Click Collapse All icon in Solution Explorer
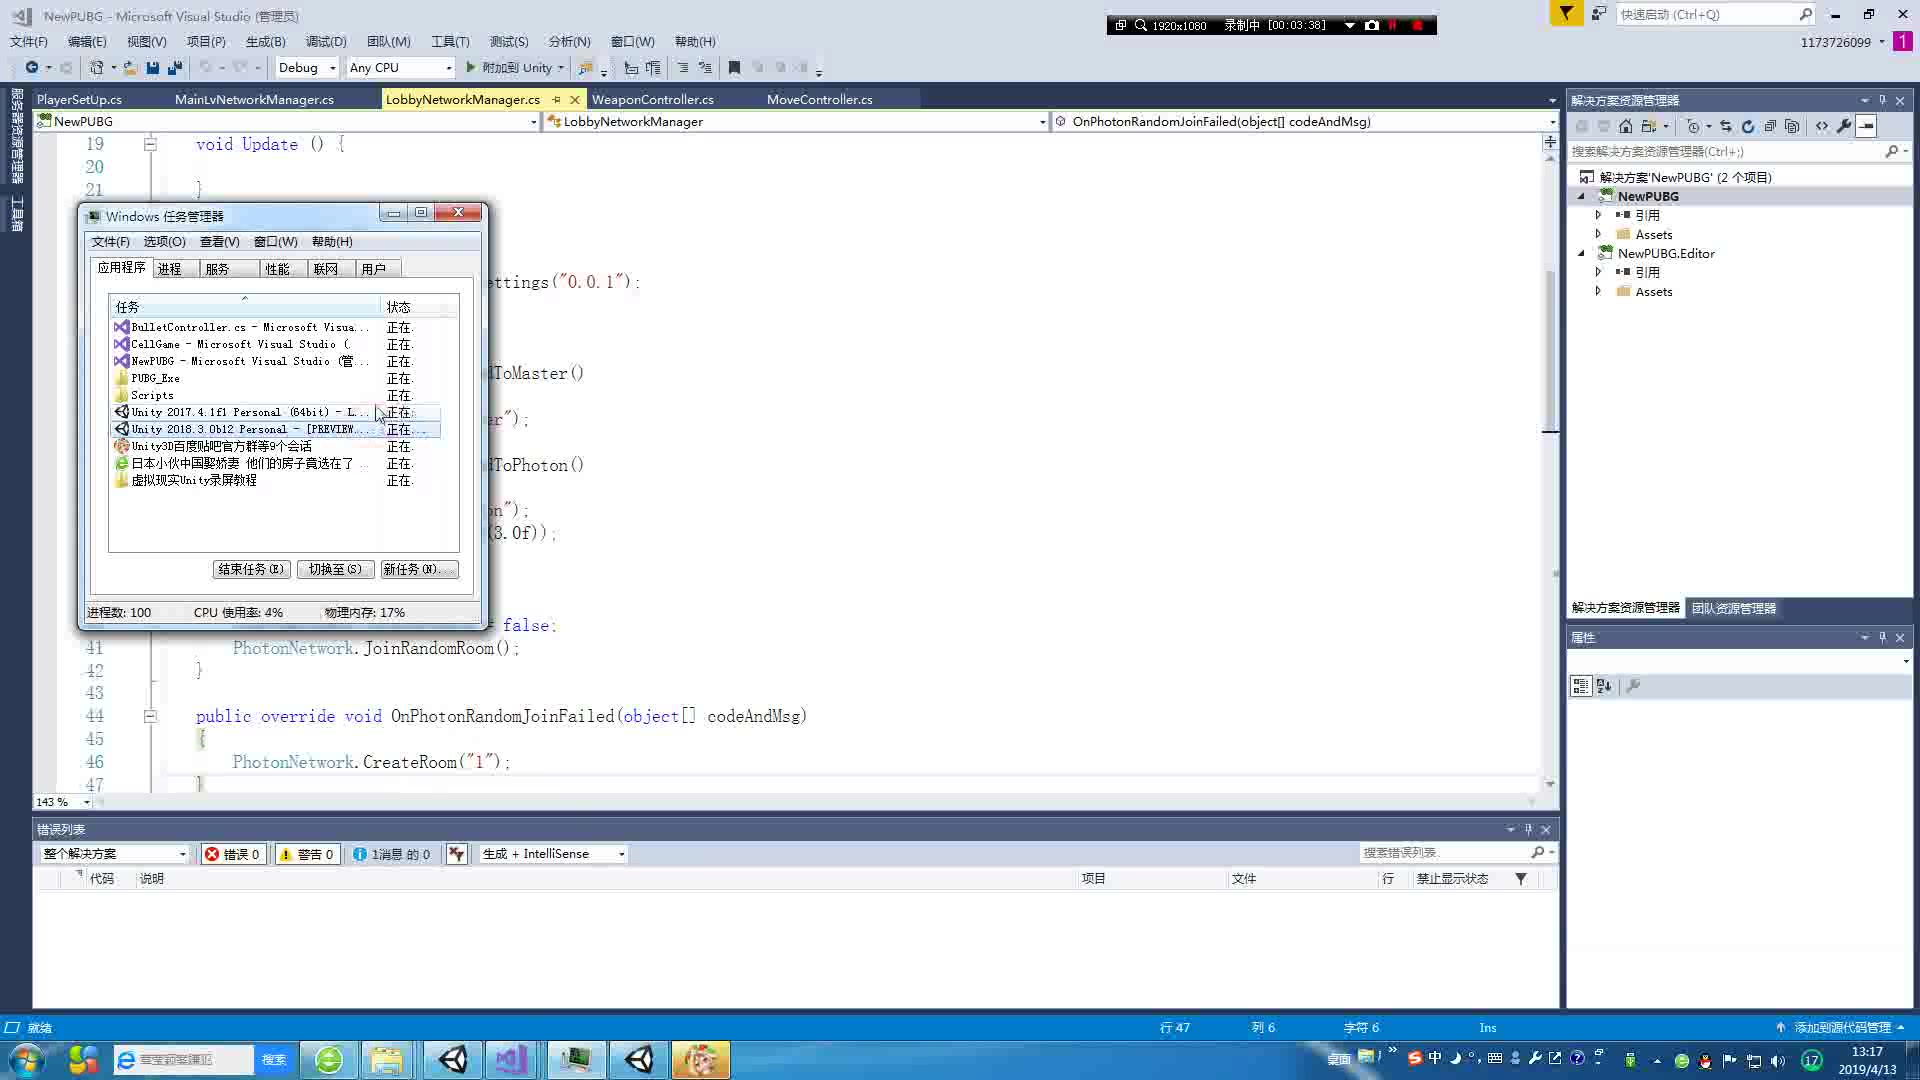The width and height of the screenshot is (1920, 1080). coord(1770,126)
